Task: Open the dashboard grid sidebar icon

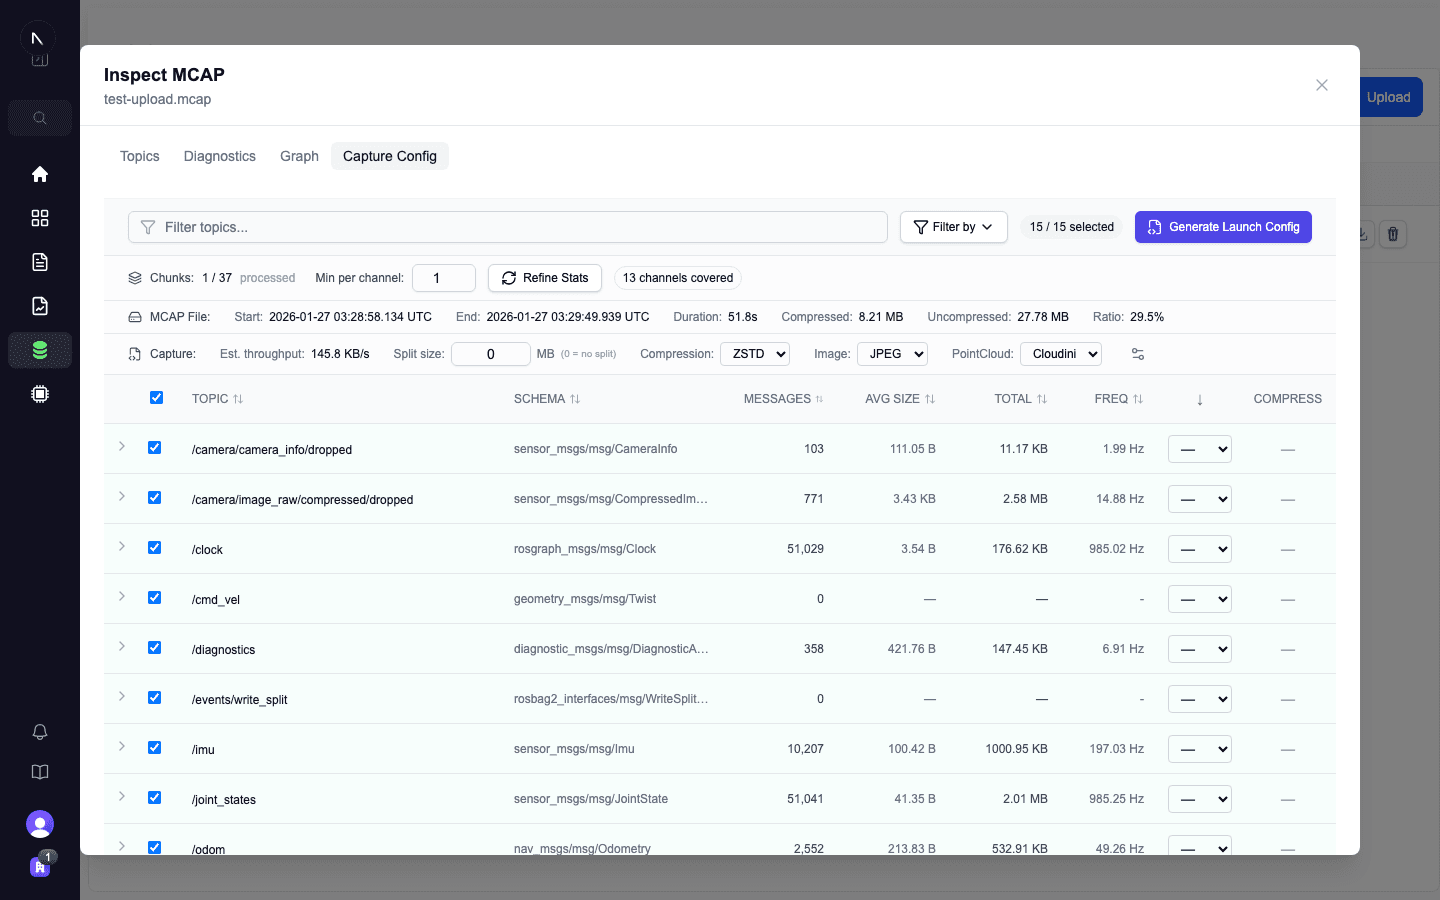Action: 40,218
